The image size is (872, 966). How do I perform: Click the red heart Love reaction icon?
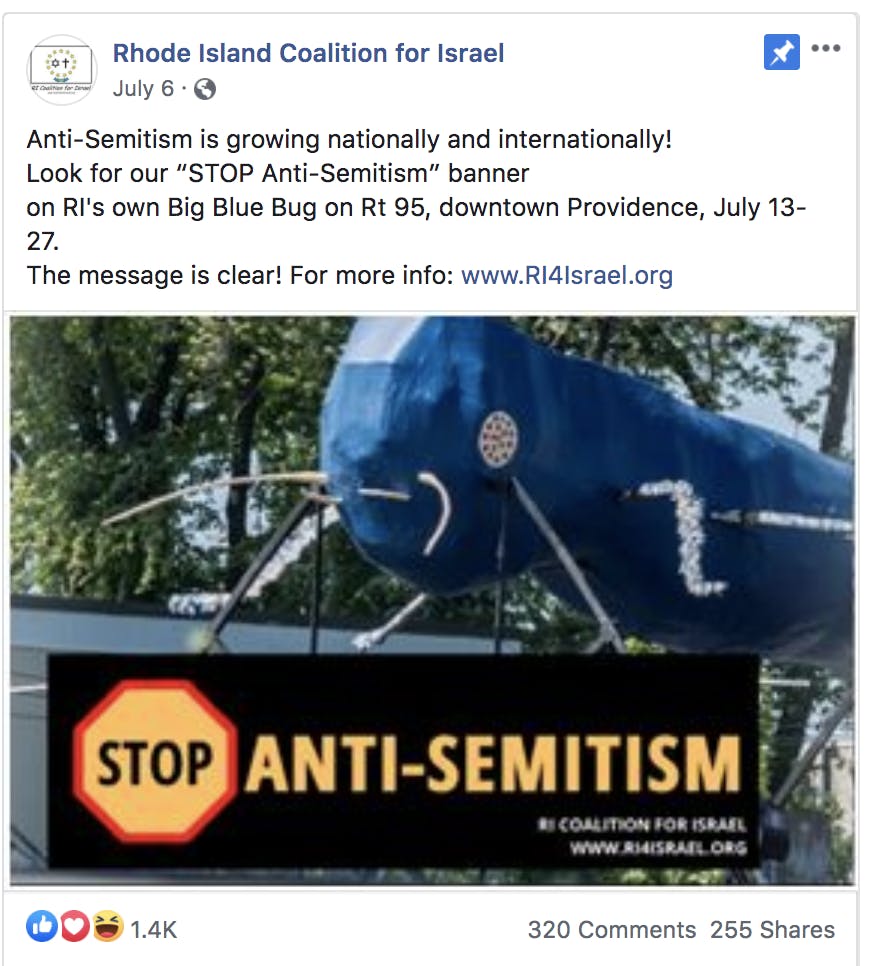click(x=75, y=926)
